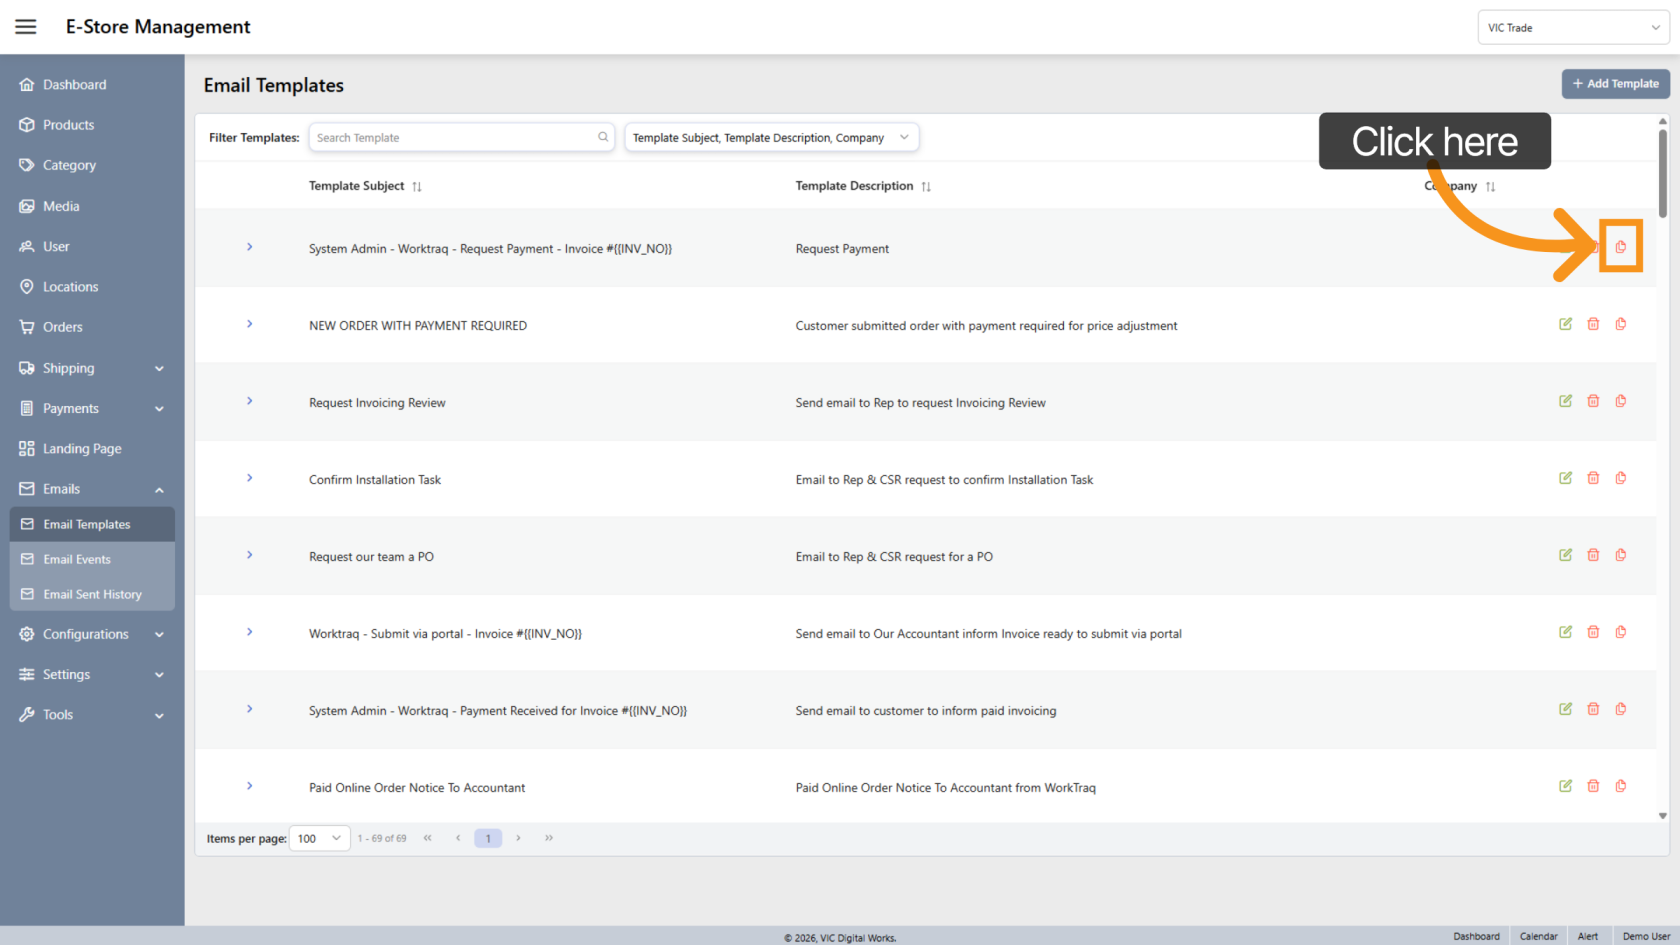This screenshot has height=945, width=1680.
Task: Edit the NEW ORDER WITH PAYMENT REQUIRED template
Action: click(1565, 324)
